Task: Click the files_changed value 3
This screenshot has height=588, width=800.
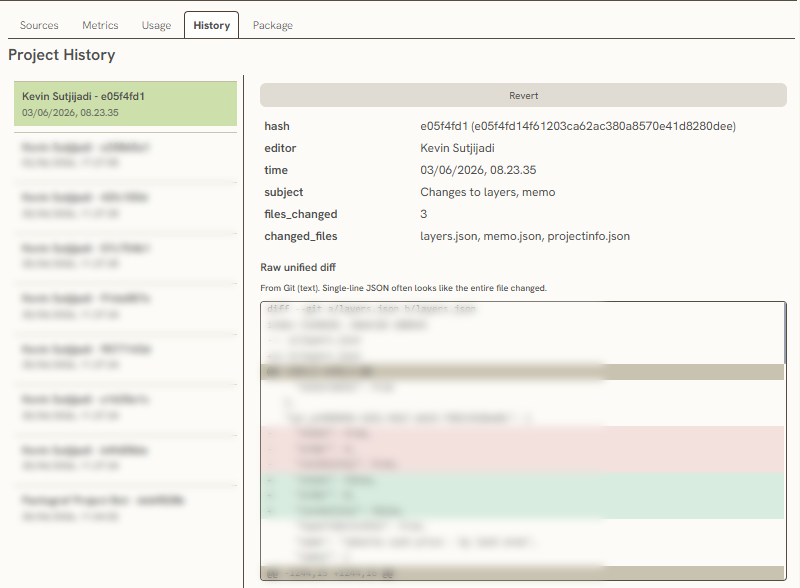Action: 423,214
